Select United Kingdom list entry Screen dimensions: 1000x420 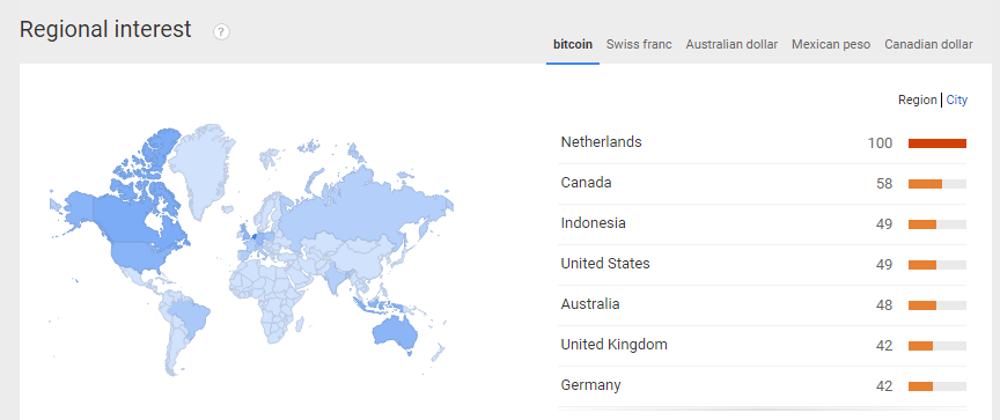(x=614, y=345)
